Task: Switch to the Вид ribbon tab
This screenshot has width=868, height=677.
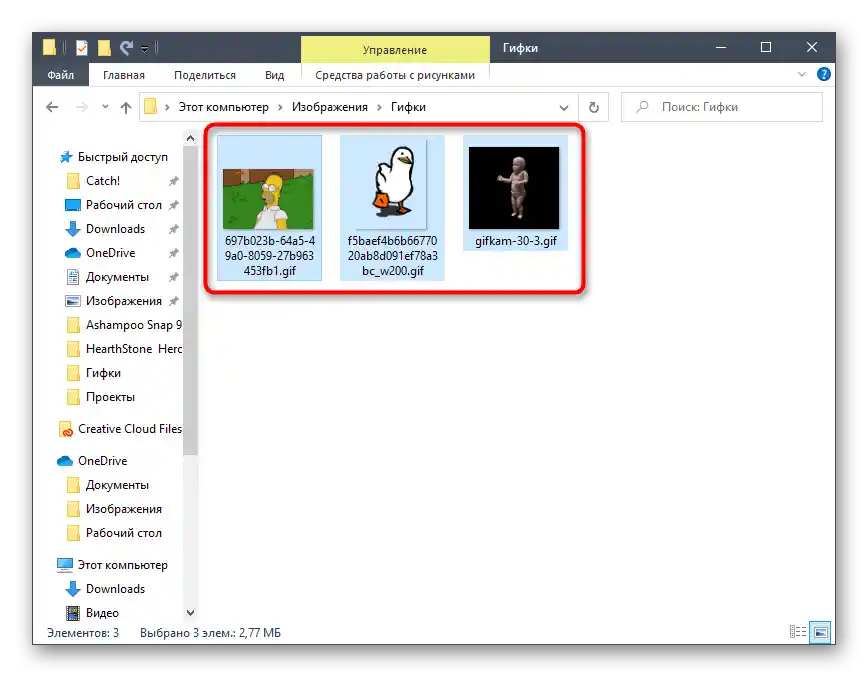Action: (x=275, y=75)
